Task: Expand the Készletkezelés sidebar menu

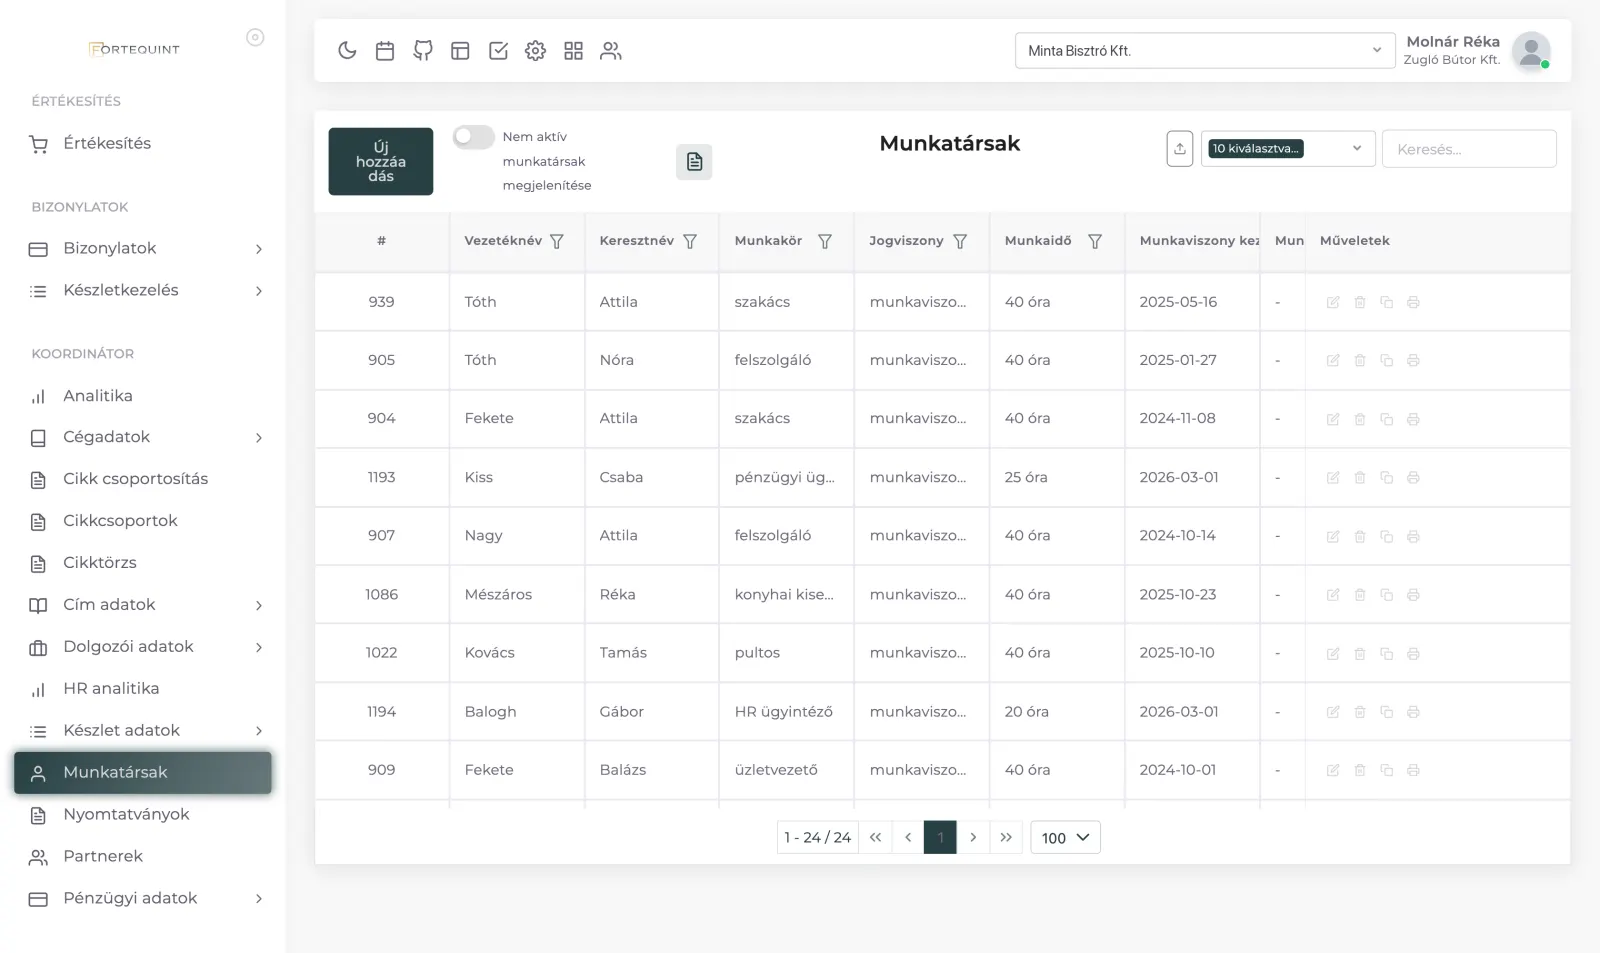Action: (145, 291)
